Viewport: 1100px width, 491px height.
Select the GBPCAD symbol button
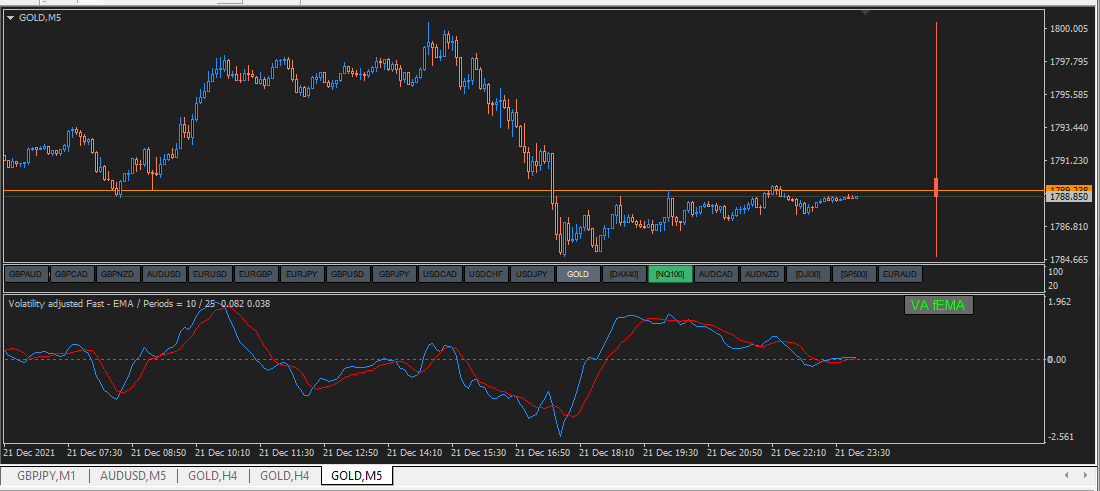coord(72,274)
